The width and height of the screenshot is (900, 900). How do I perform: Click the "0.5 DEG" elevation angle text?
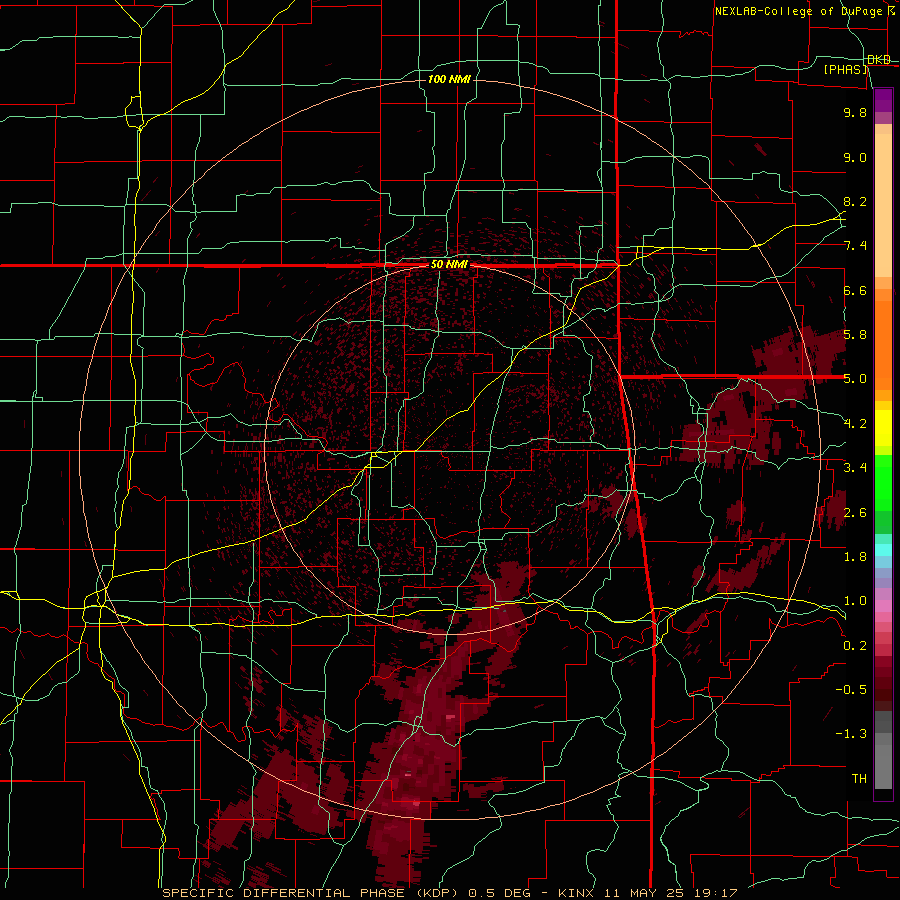499,893
